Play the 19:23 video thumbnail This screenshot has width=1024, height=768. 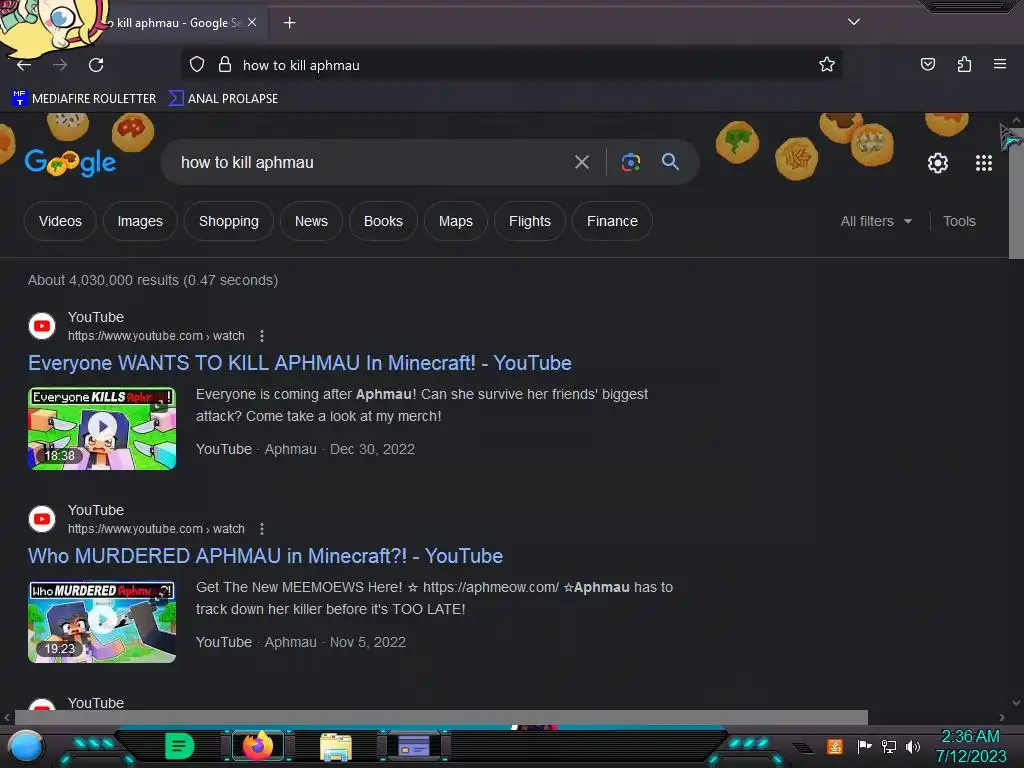[x=102, y=622]
